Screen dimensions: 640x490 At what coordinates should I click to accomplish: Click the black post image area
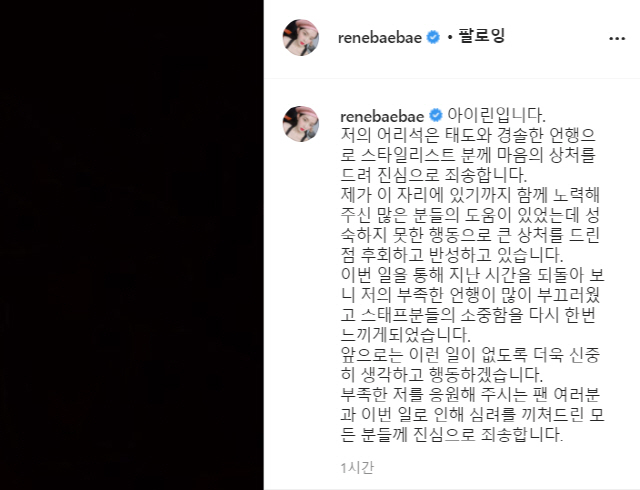[131, 245]
